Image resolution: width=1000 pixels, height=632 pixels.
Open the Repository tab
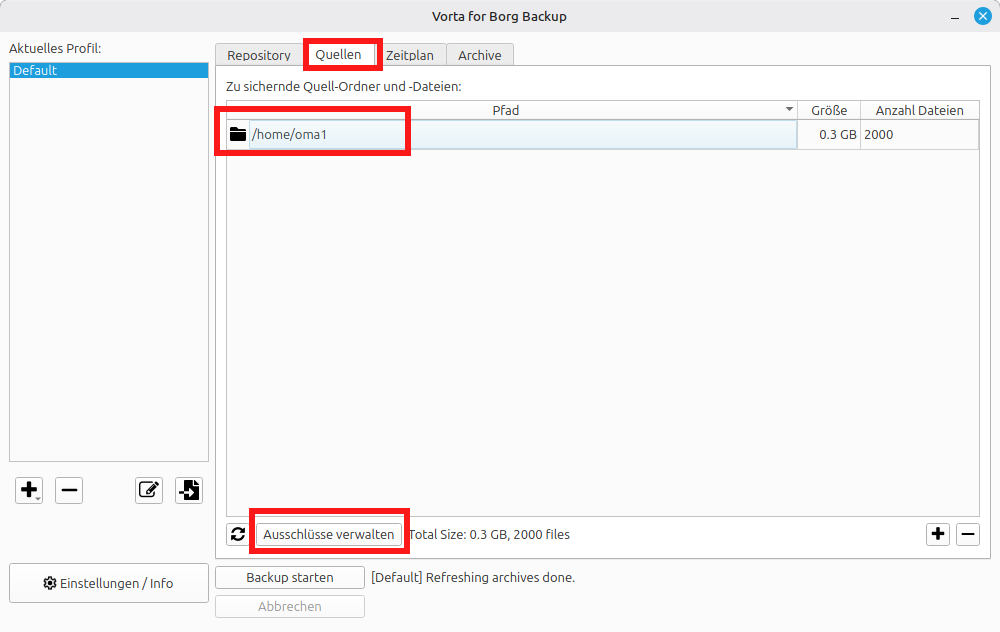tap(259, 55)
